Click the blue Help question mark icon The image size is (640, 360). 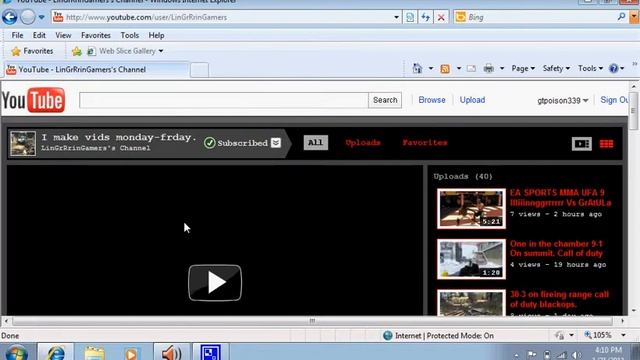pos(613,69)
